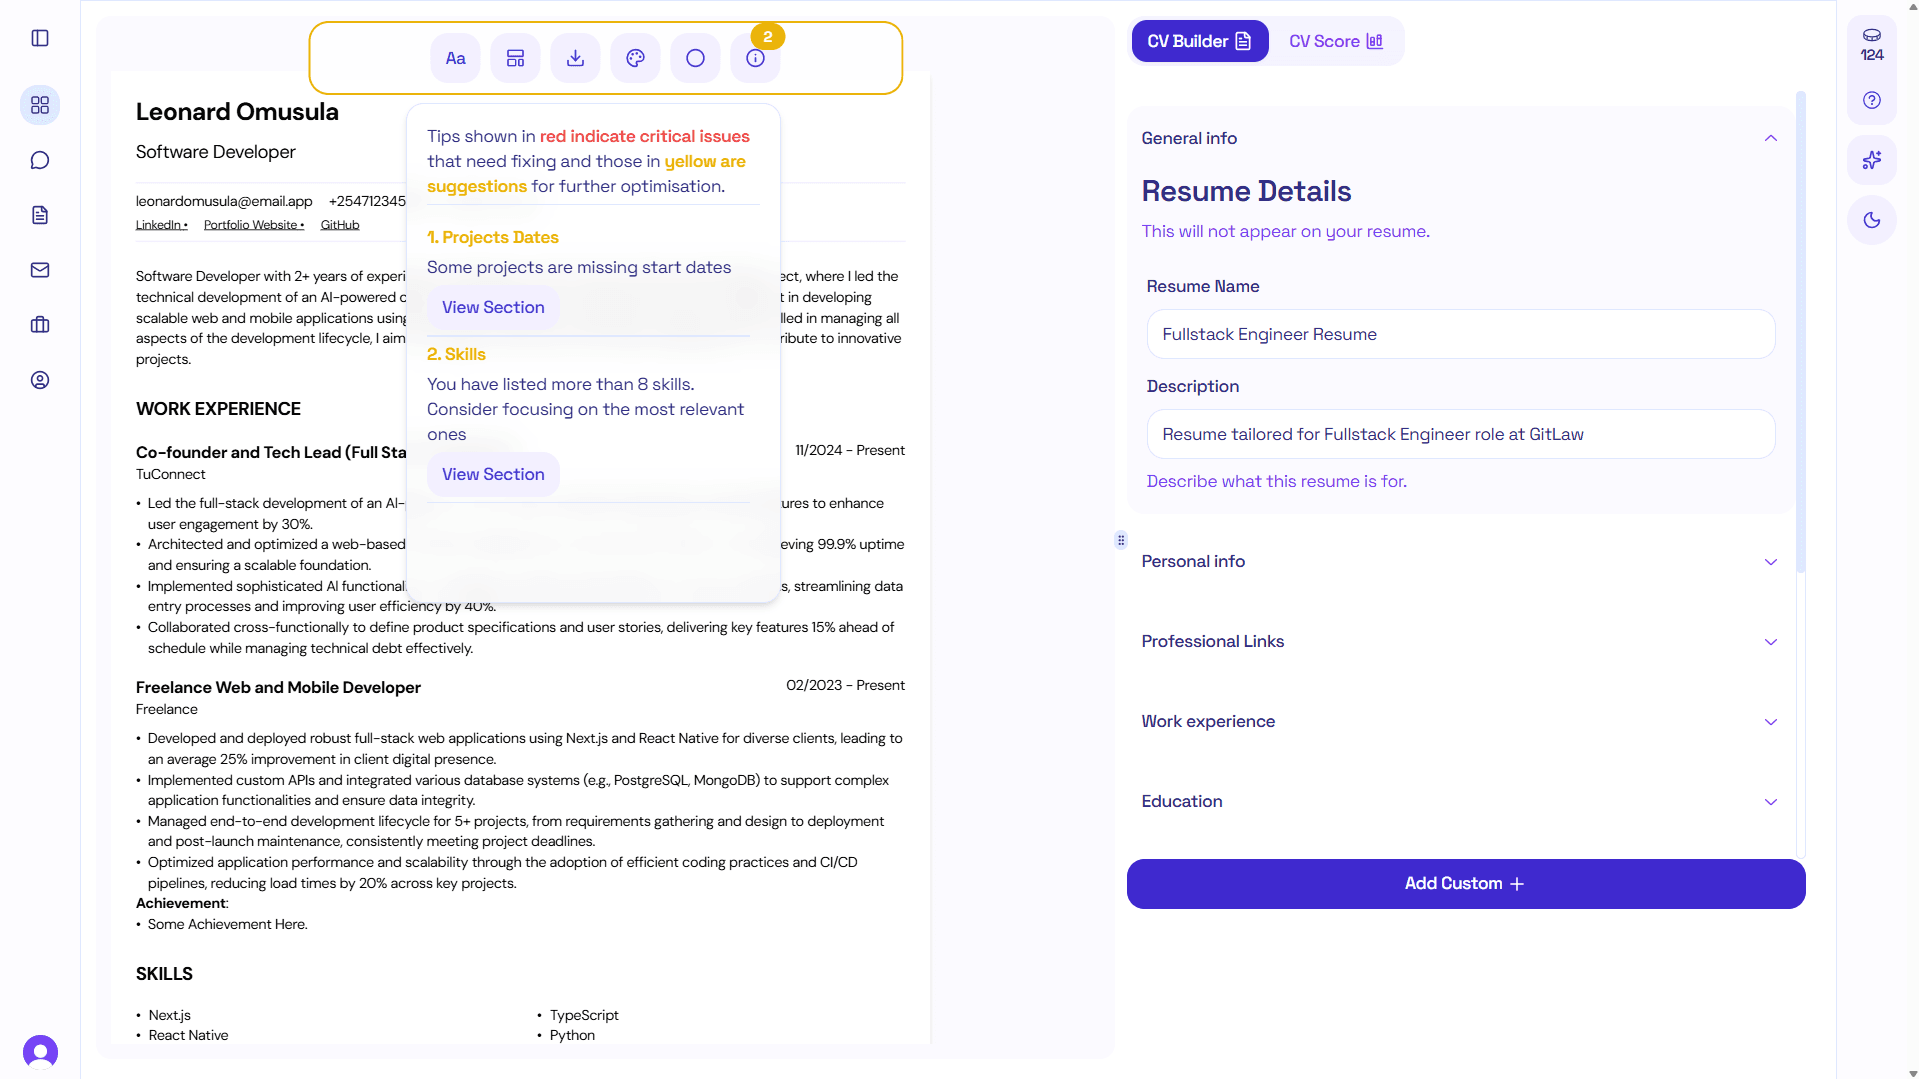Click the Add Custom button

point(1464,883)
